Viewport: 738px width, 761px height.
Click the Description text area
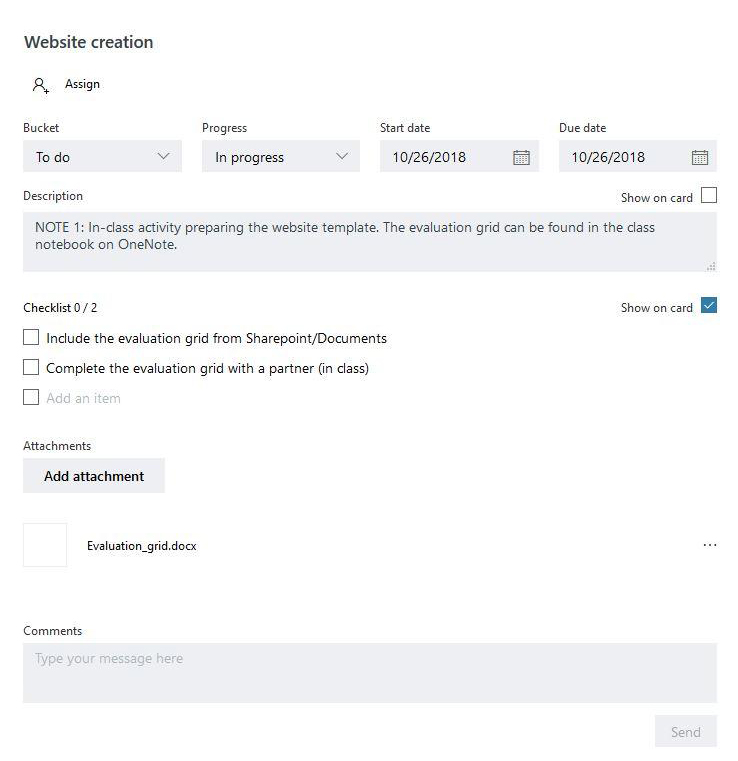370,242
